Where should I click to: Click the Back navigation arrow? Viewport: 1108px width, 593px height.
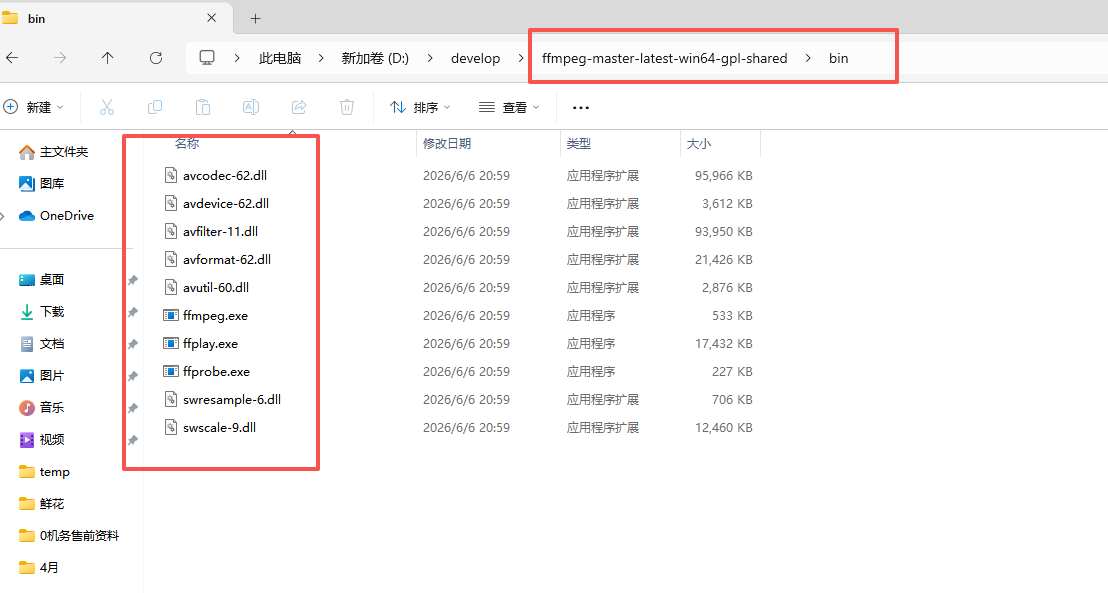12,58
